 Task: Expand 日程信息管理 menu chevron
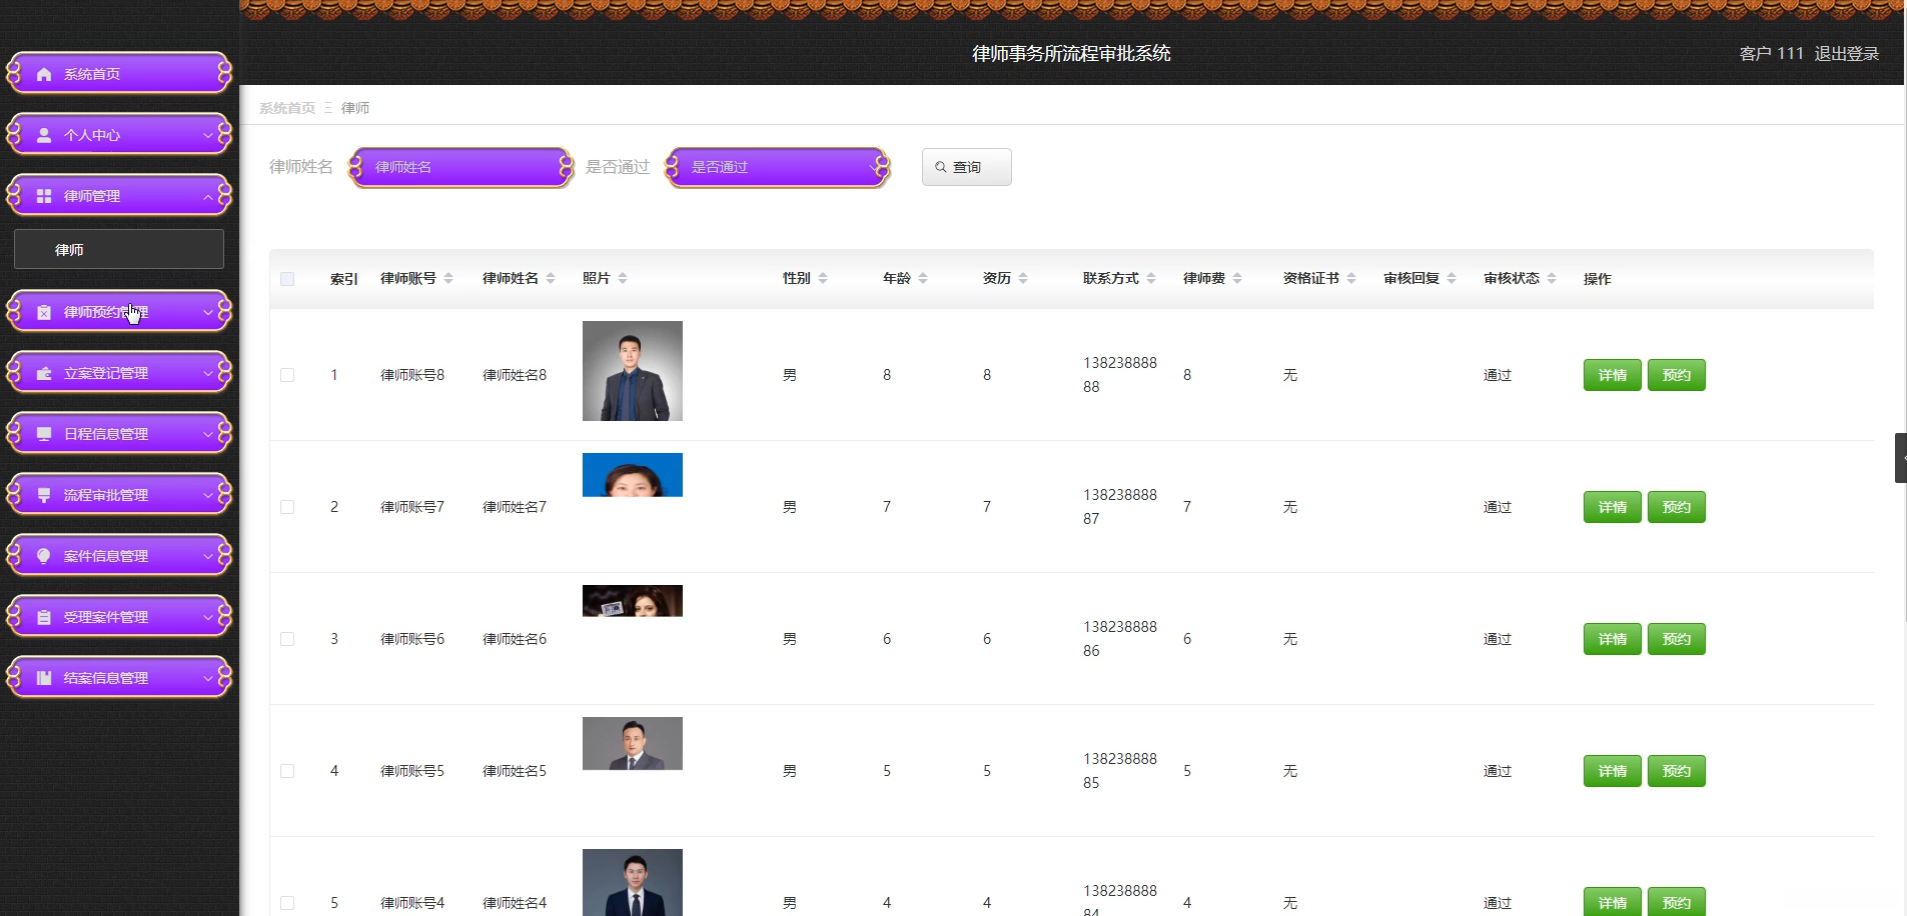coord(208,434)
